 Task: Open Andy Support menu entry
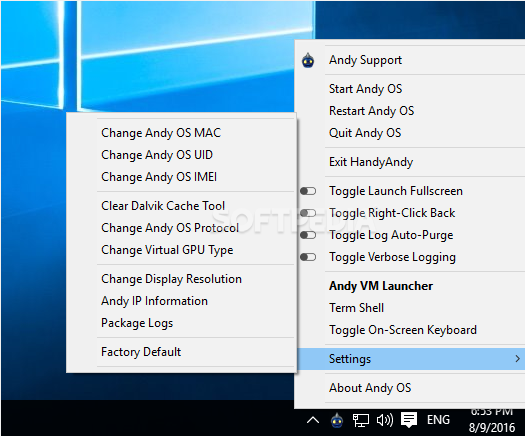click(x=365, y=60)
